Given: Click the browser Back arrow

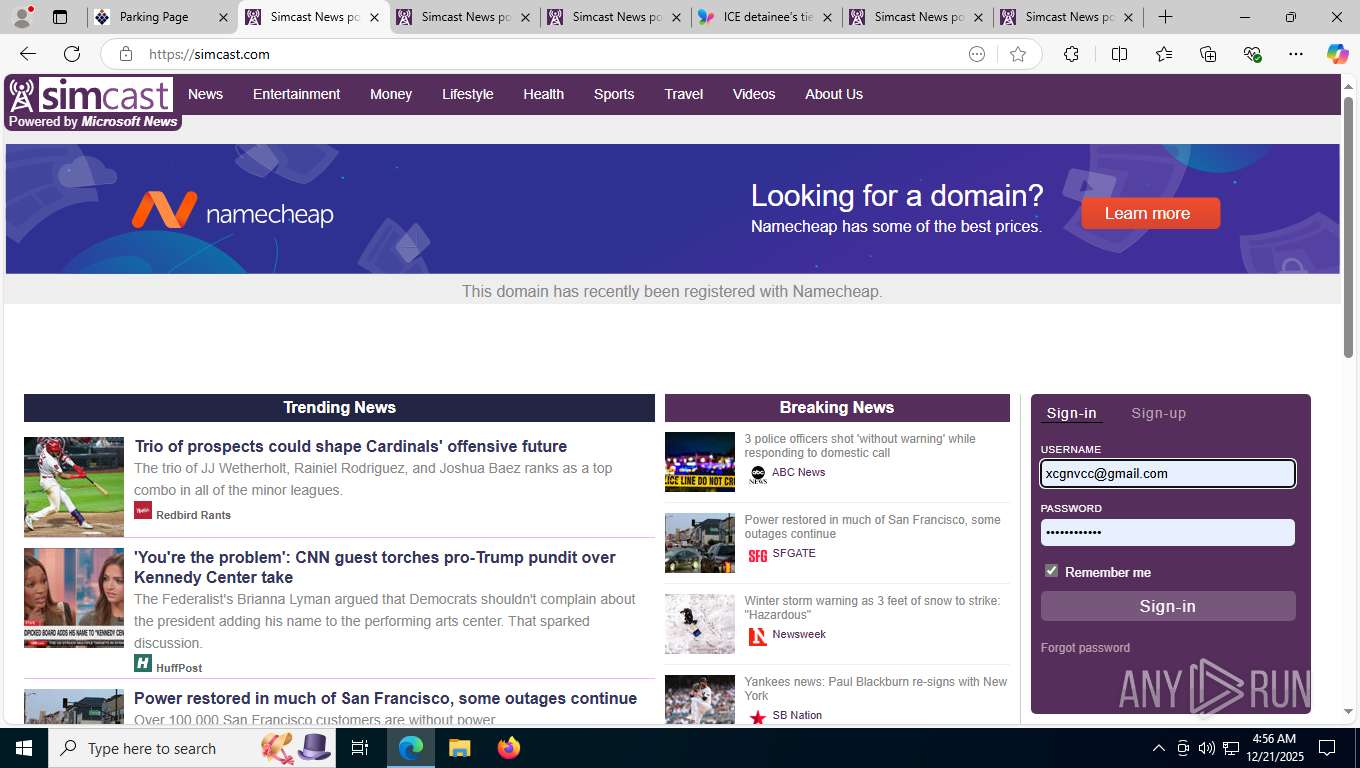Looking at the screenshot, I should click(x=28, y=54).
